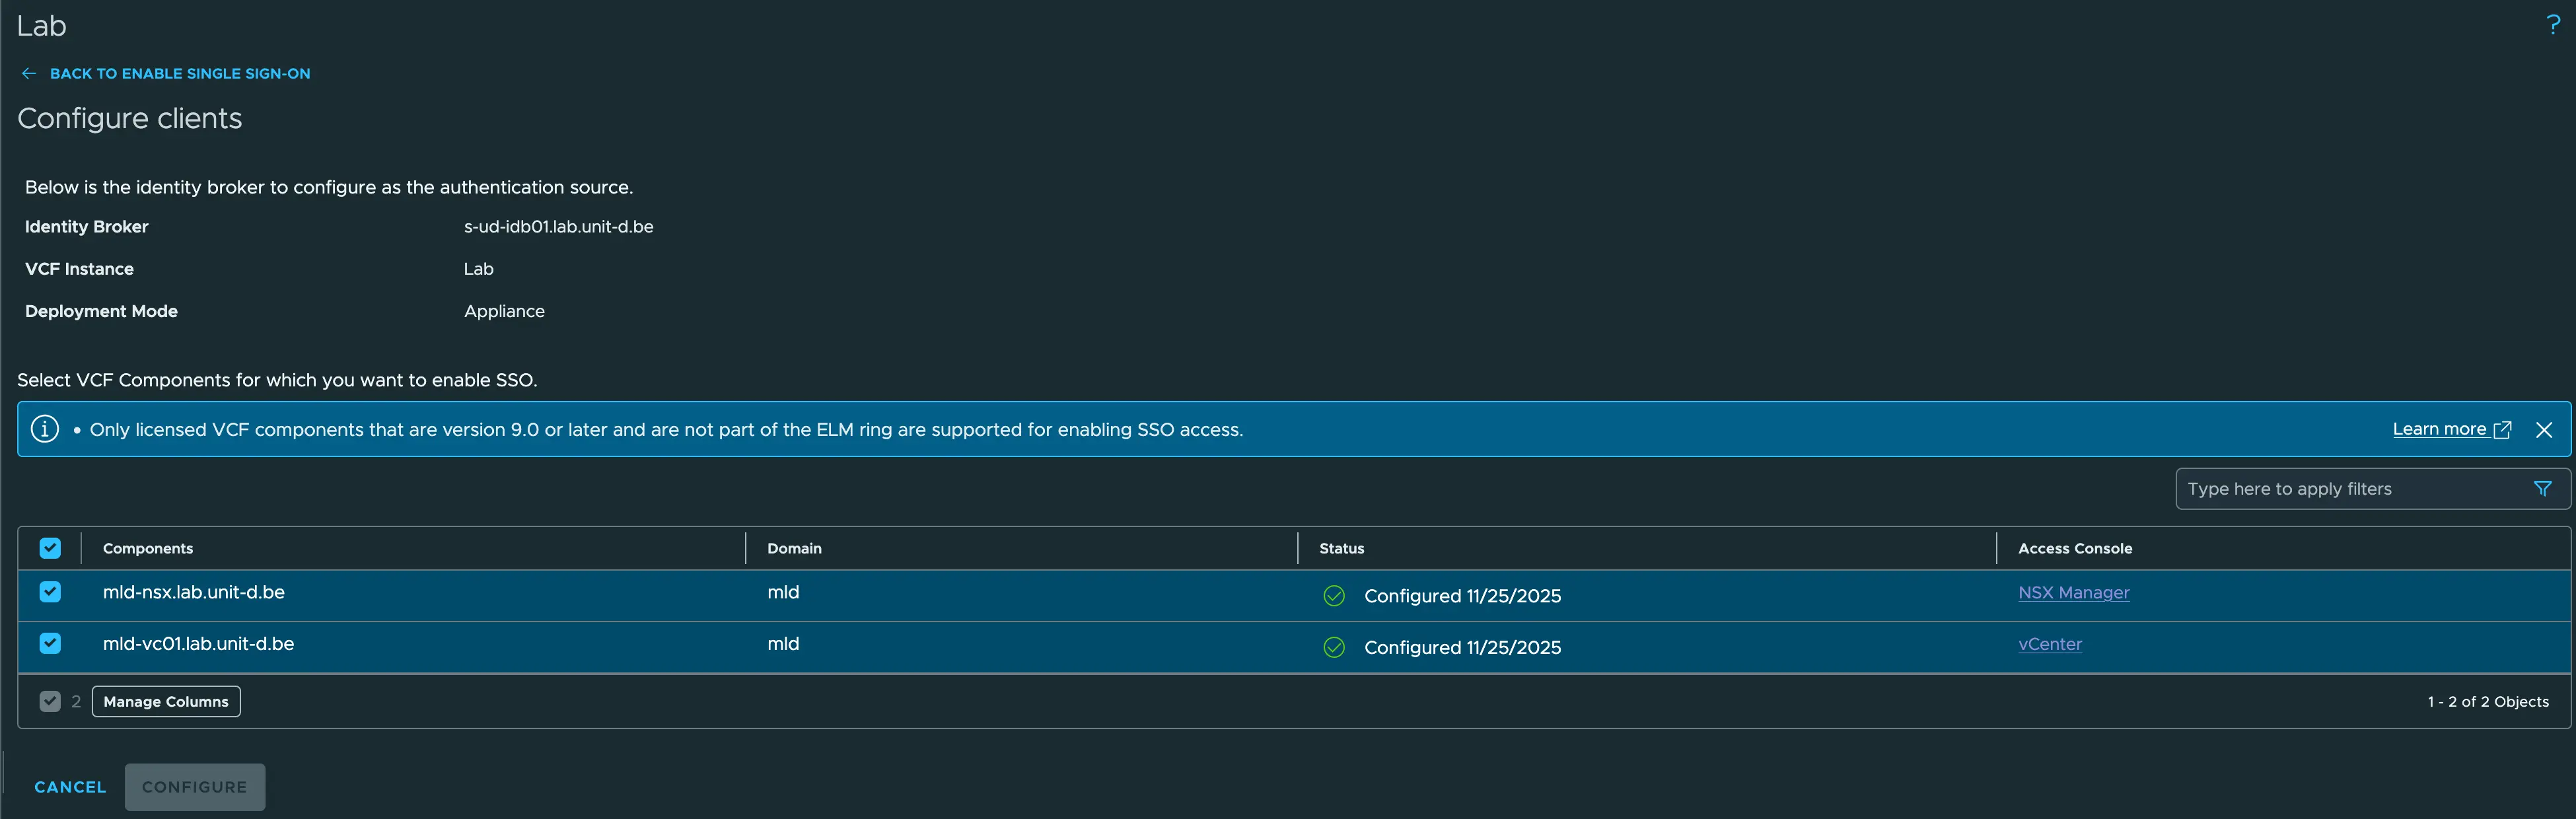Click the info circle icon on the banner
The width and height of the screenshot is (2576, 819).
point(44,429)
